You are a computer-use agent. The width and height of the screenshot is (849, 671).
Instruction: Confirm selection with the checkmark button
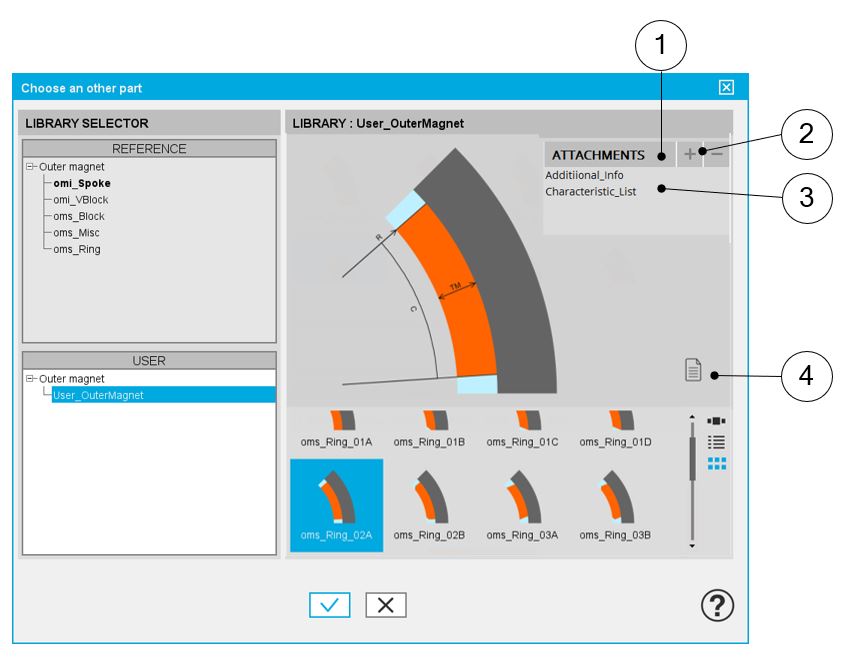tap(329, 605)
